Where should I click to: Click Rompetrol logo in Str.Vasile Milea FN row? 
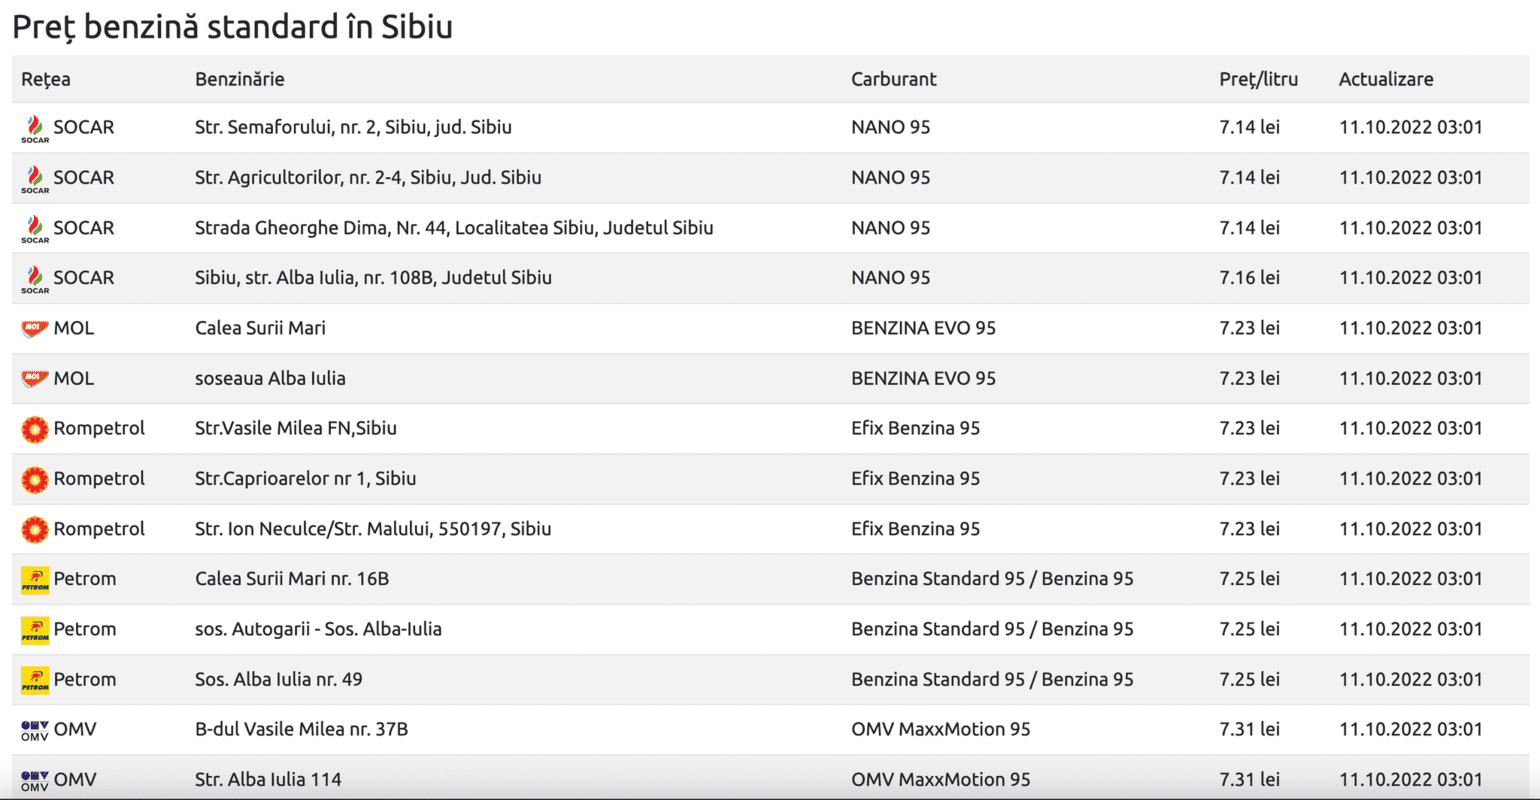click(x=35, y=429)
